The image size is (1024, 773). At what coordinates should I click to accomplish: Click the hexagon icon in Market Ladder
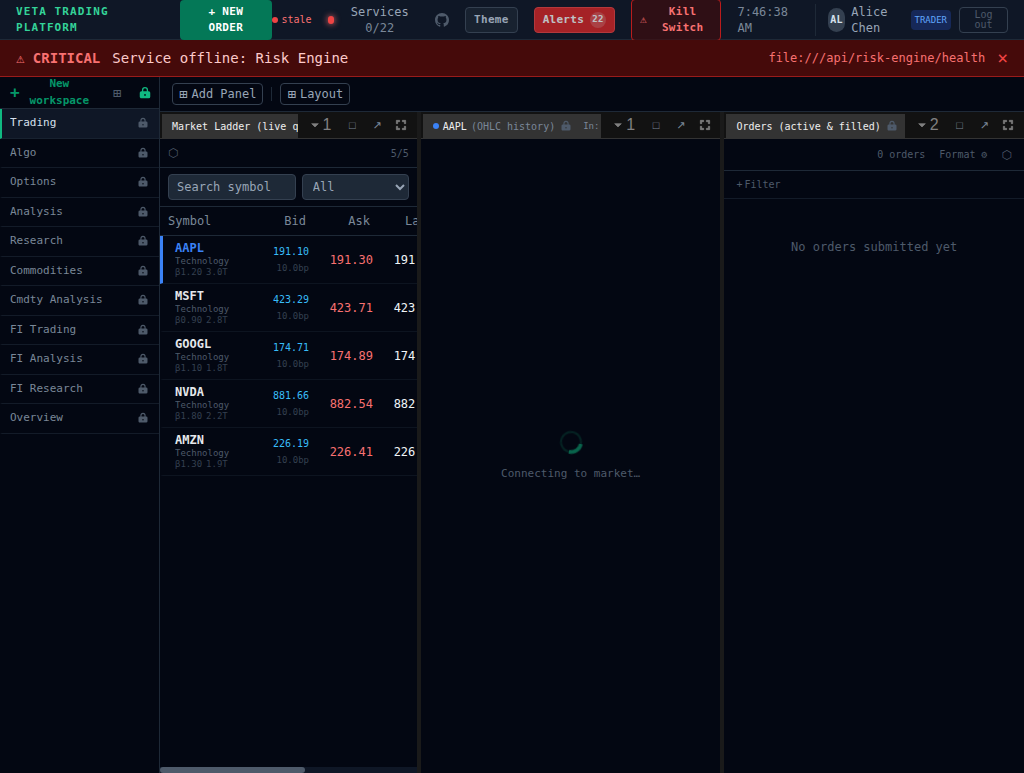click(173, 153)
